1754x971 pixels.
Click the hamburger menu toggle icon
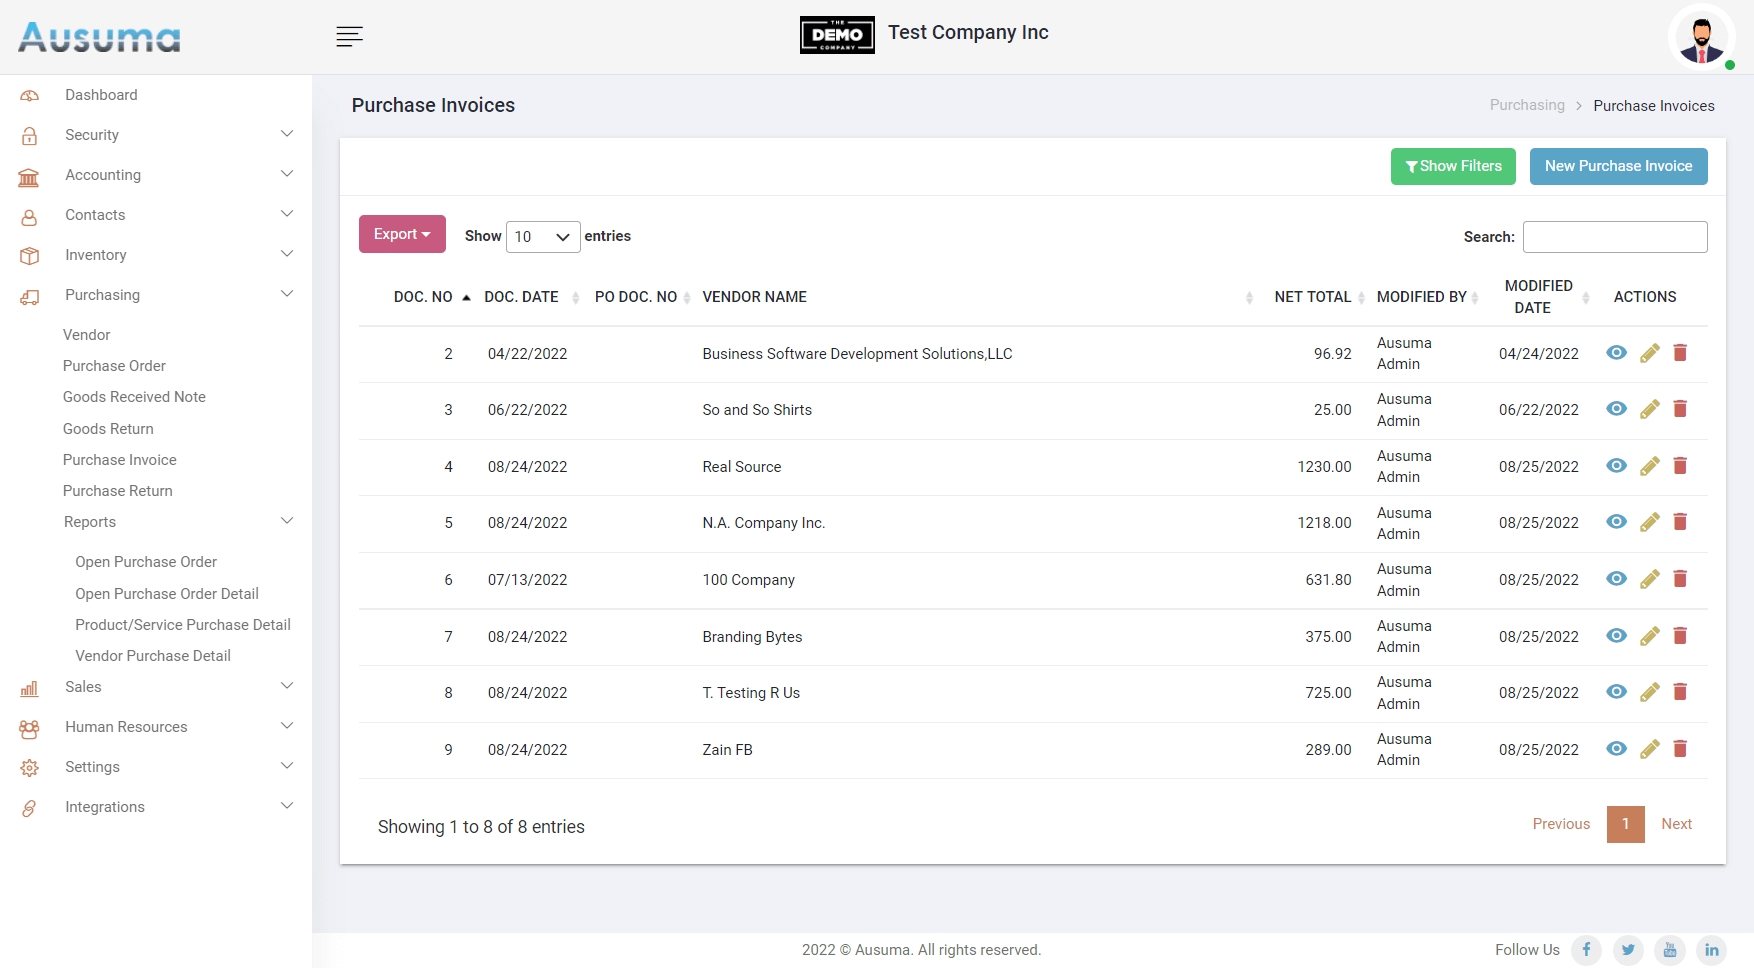click(x=349, y=37)
